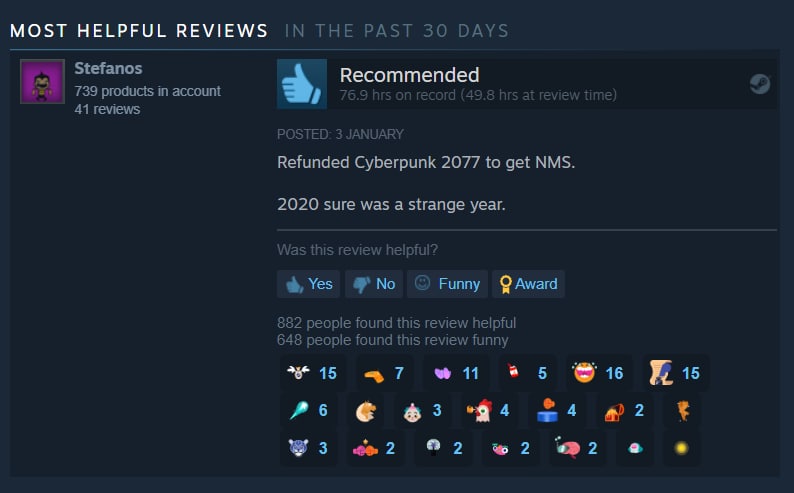Click the blue thumbs-up Recommended icon
The width and height of the screenshot is (794, 493).
pos(302,84)
